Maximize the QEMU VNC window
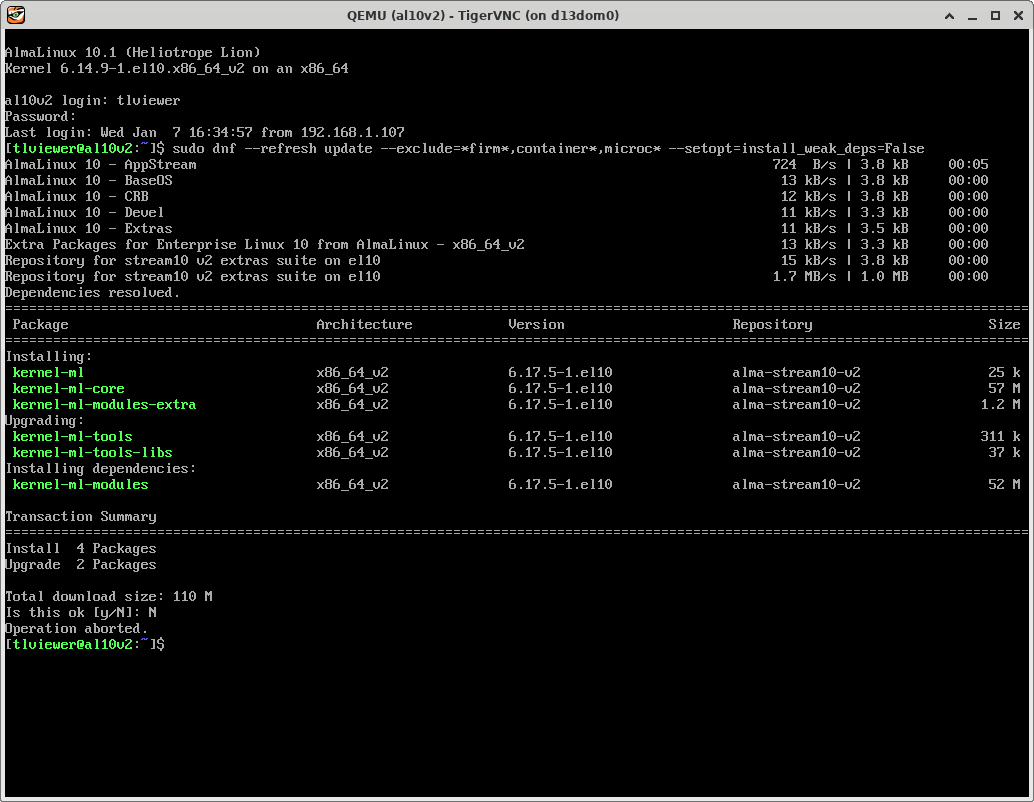1034x802 pixels. click(x=995, y=15)
